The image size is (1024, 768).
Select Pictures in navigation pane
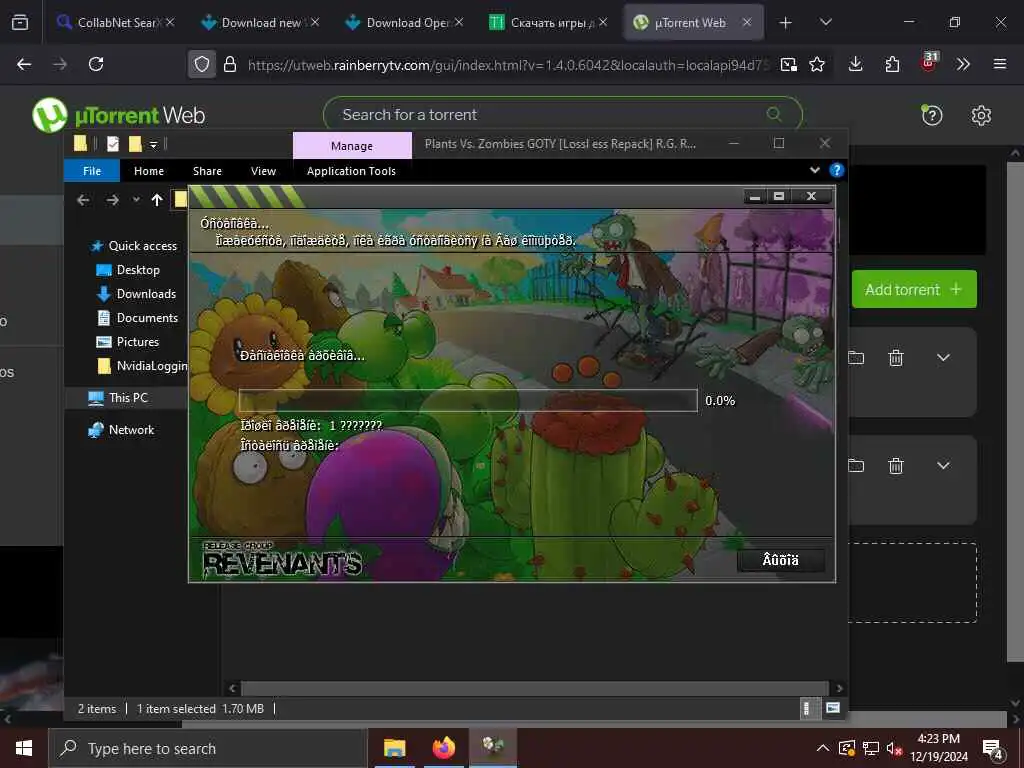128,342
